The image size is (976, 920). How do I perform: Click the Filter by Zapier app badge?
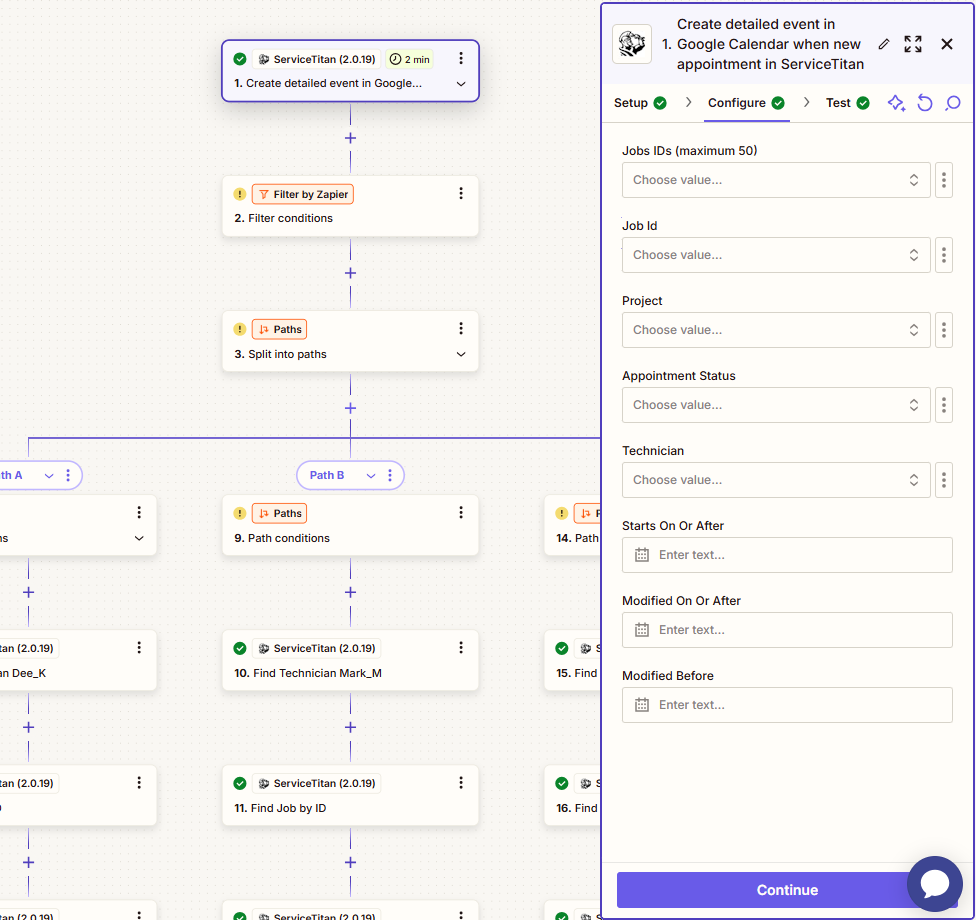(x=303, y=195)
